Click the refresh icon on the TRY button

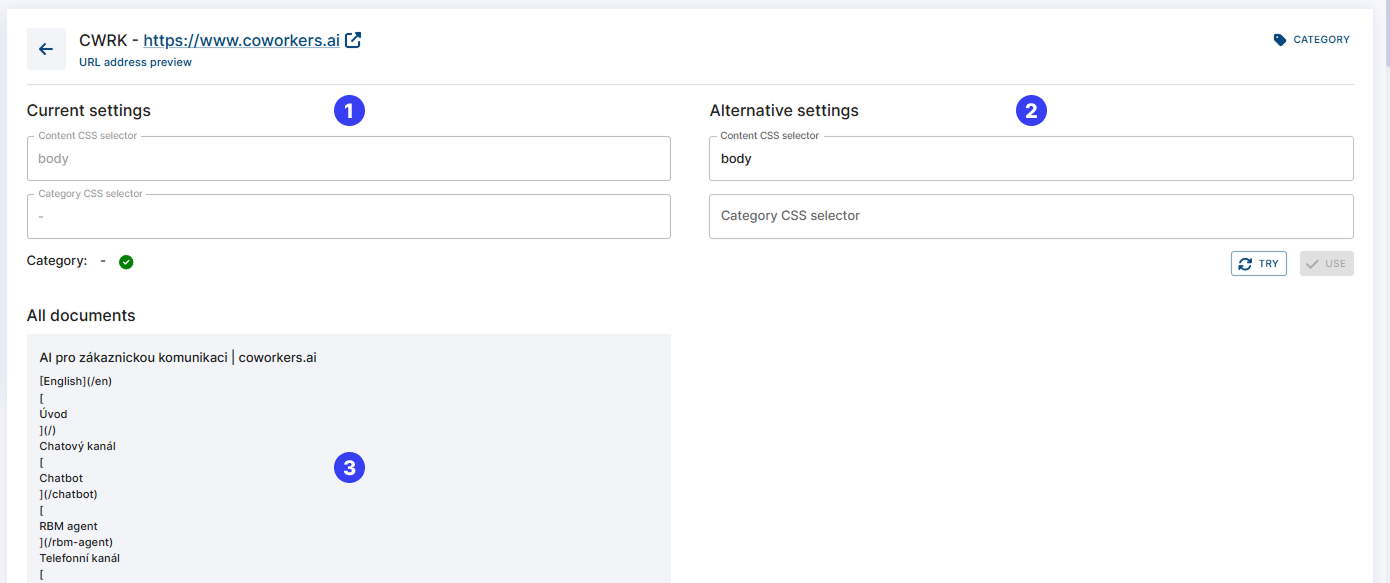coord(1245,264)
